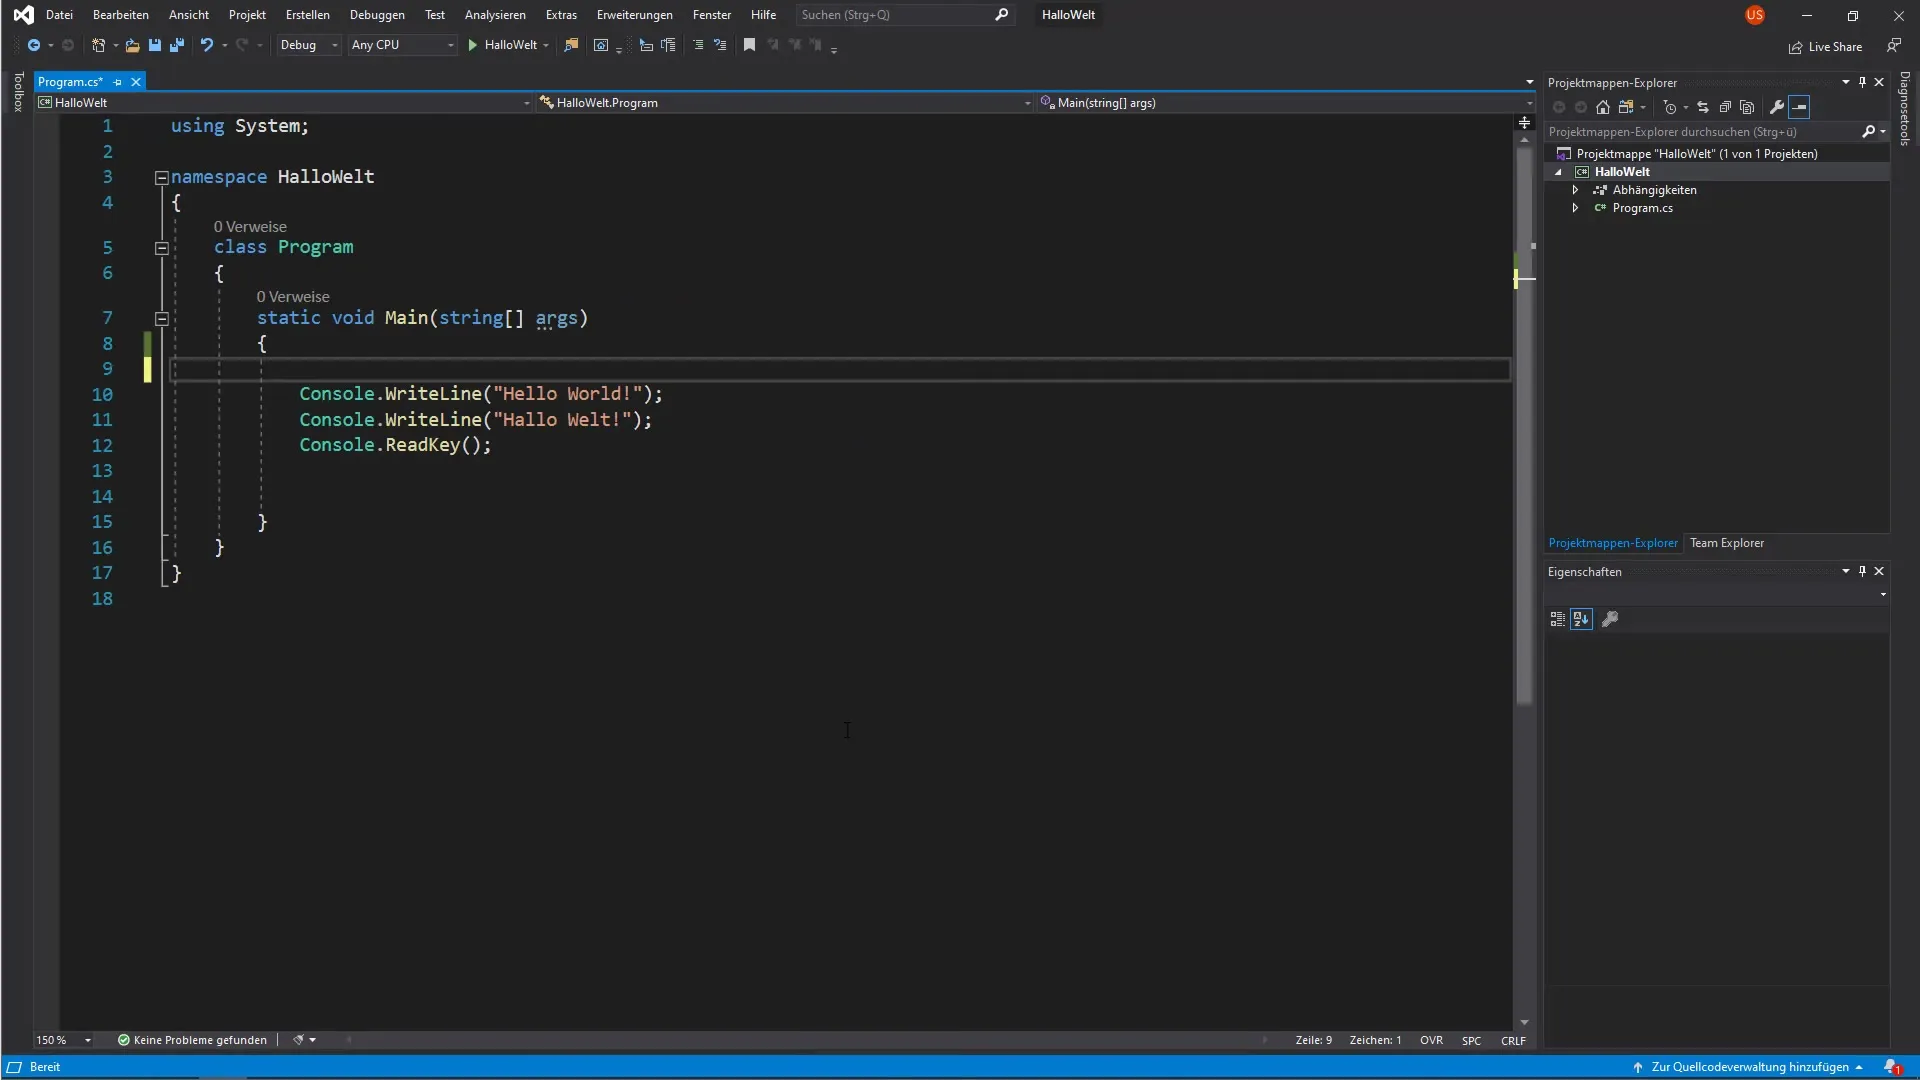This screenshot has height=1080, width=1920.
Task: Collapse All icon in Projektmappen-Explorer
Action: [1725, 107]
